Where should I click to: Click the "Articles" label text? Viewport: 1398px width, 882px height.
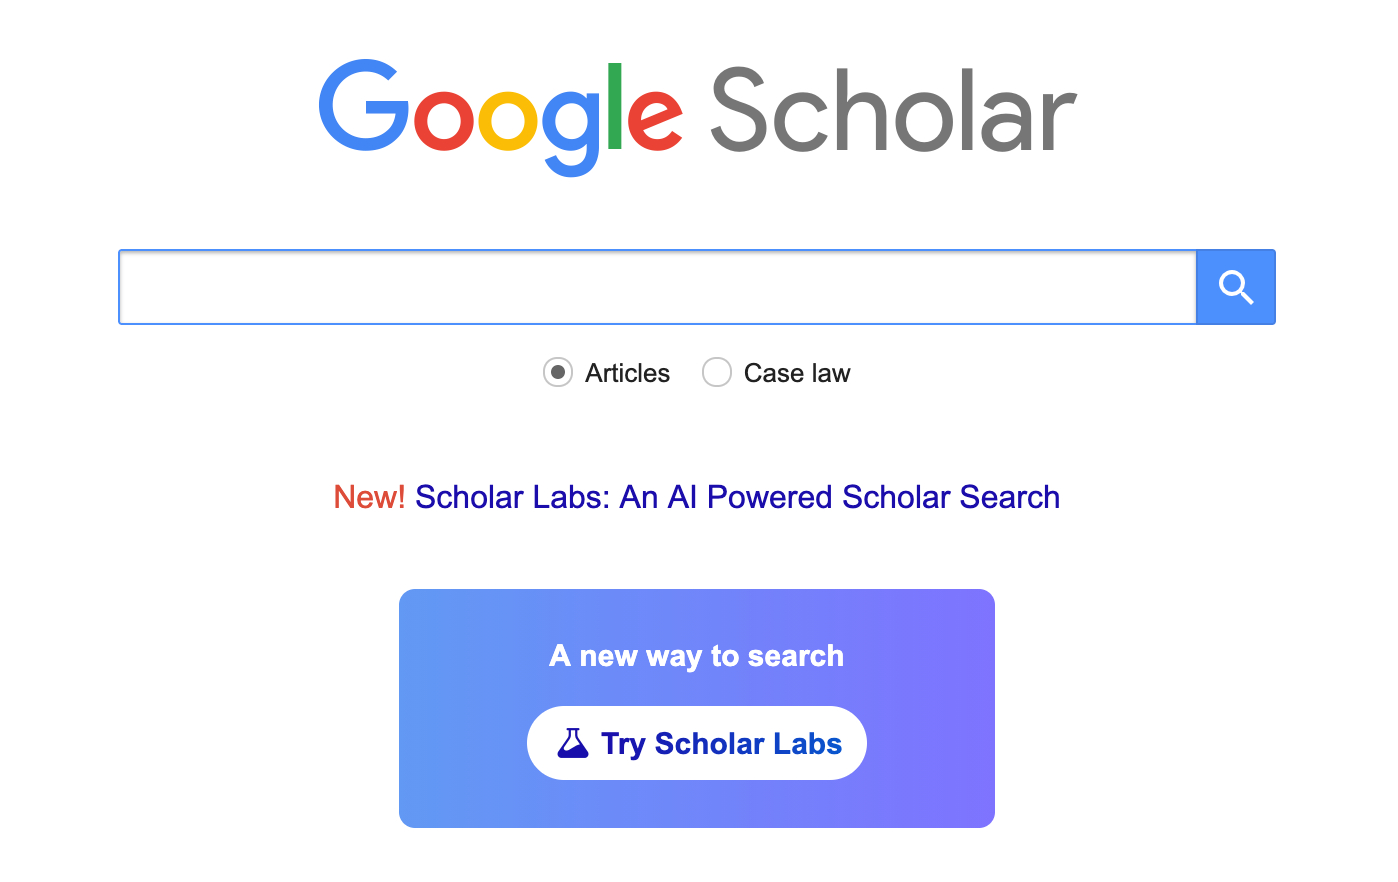[x=627, y=373]
